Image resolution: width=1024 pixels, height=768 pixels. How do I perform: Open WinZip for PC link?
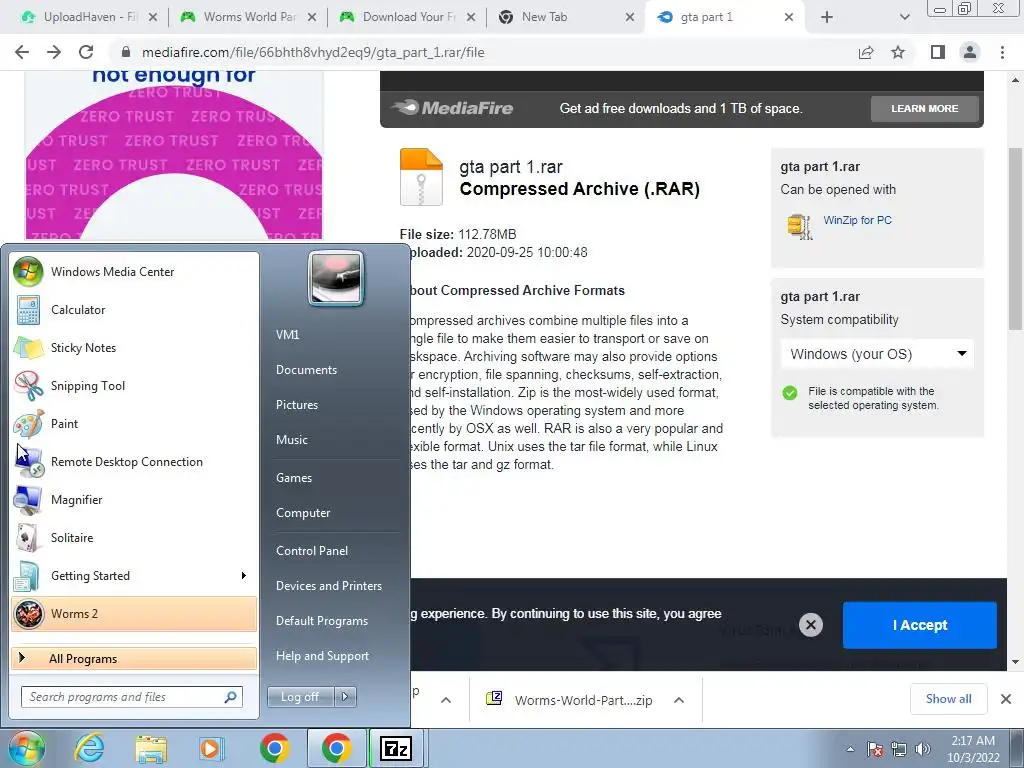[x=857, y=220]
